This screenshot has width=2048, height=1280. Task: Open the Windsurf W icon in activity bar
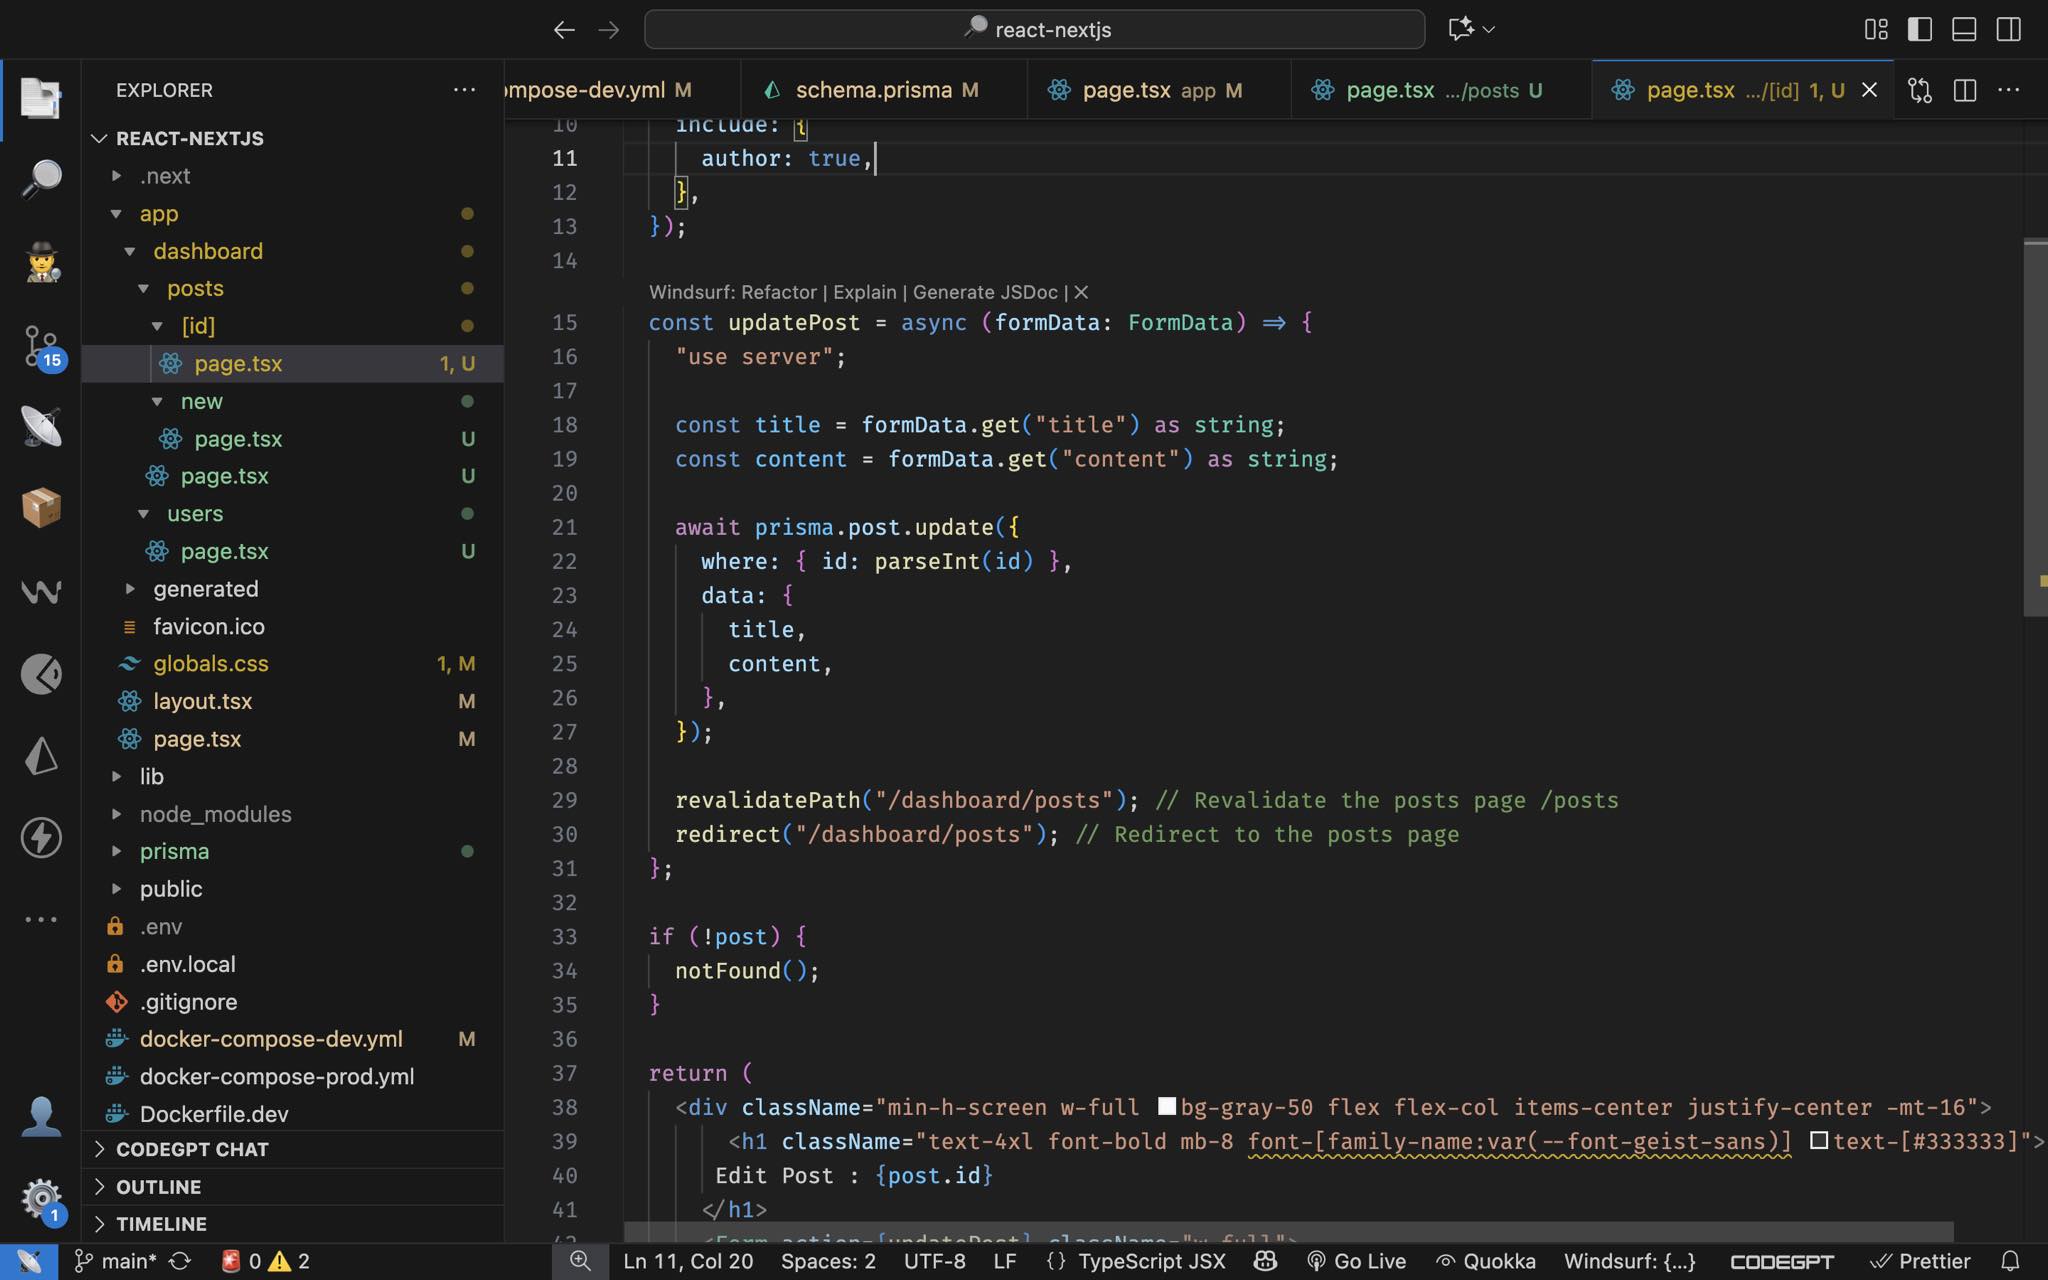pos(41,592)
